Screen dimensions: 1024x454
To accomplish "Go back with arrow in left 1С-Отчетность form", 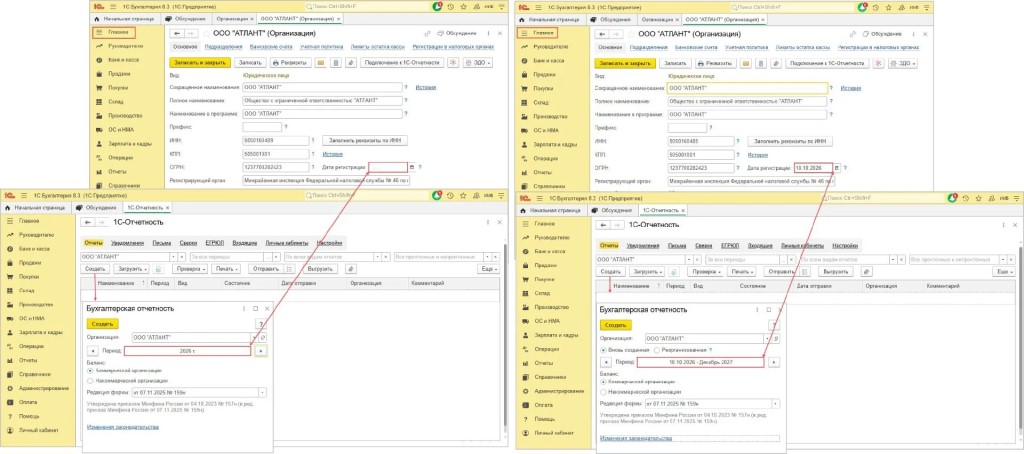I will point(87,222).
